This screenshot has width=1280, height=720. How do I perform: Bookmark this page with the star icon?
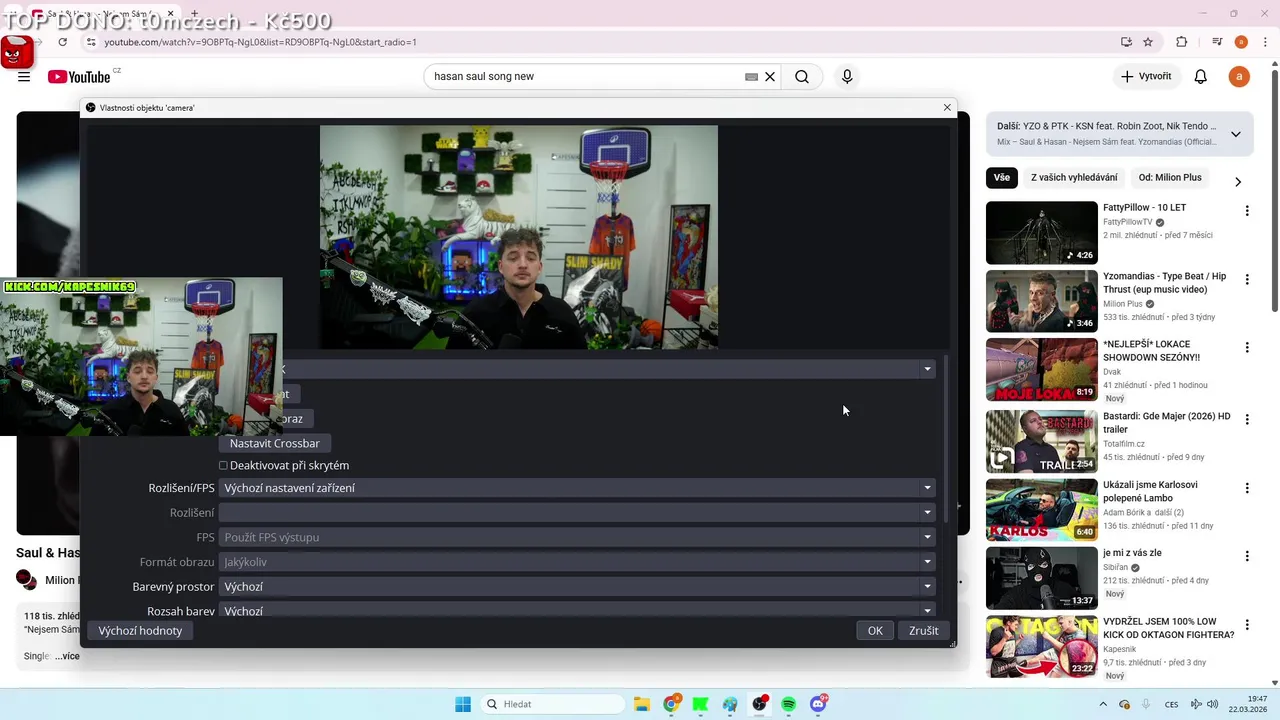(1148, 42)
